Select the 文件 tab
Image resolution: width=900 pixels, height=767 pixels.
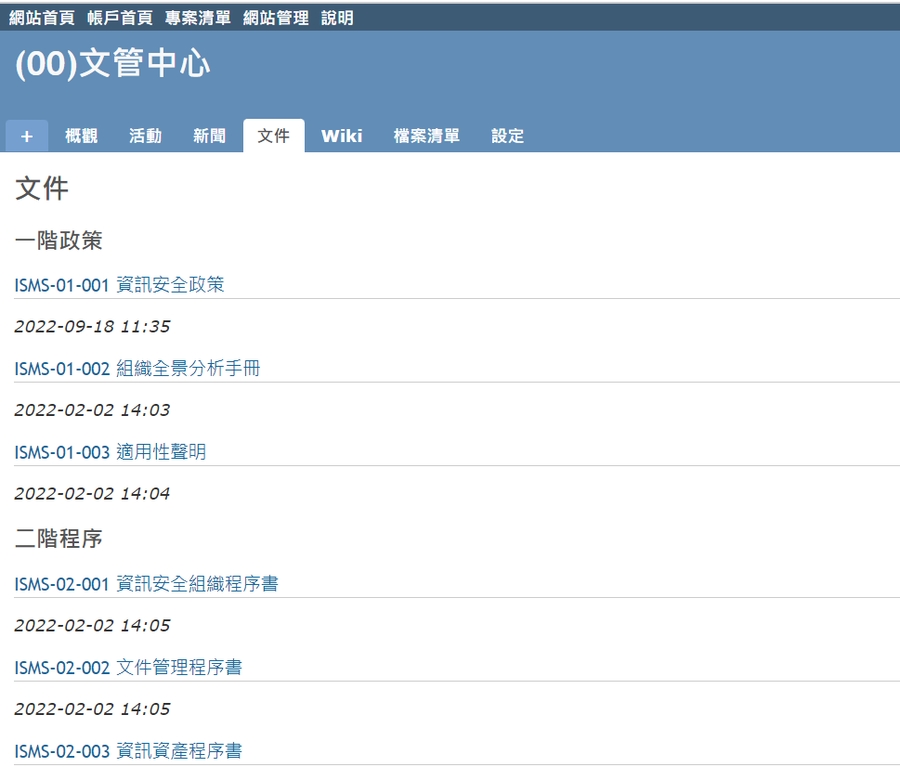coord(273,136)
